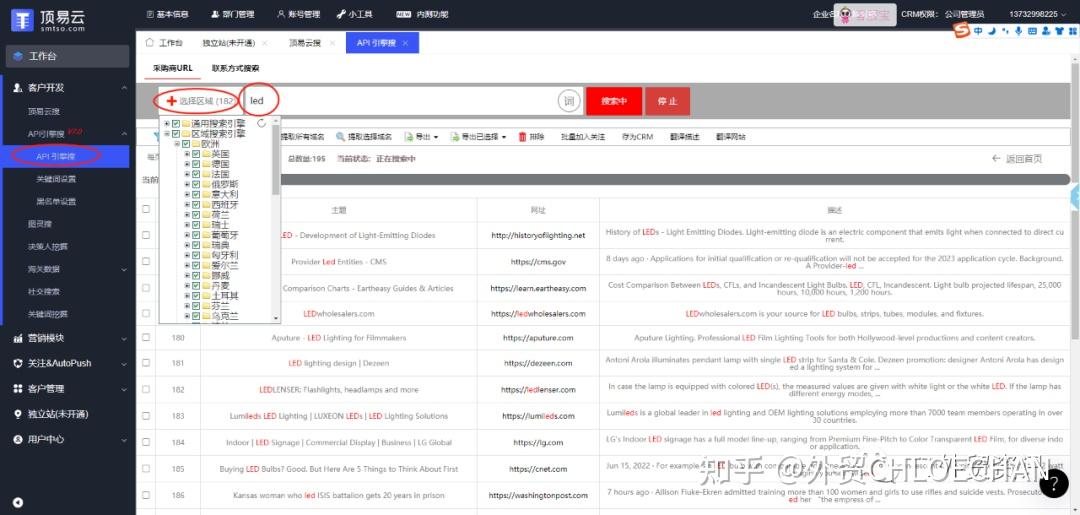Open 决策人挖掘 in the sidebar

pos(48,246)
